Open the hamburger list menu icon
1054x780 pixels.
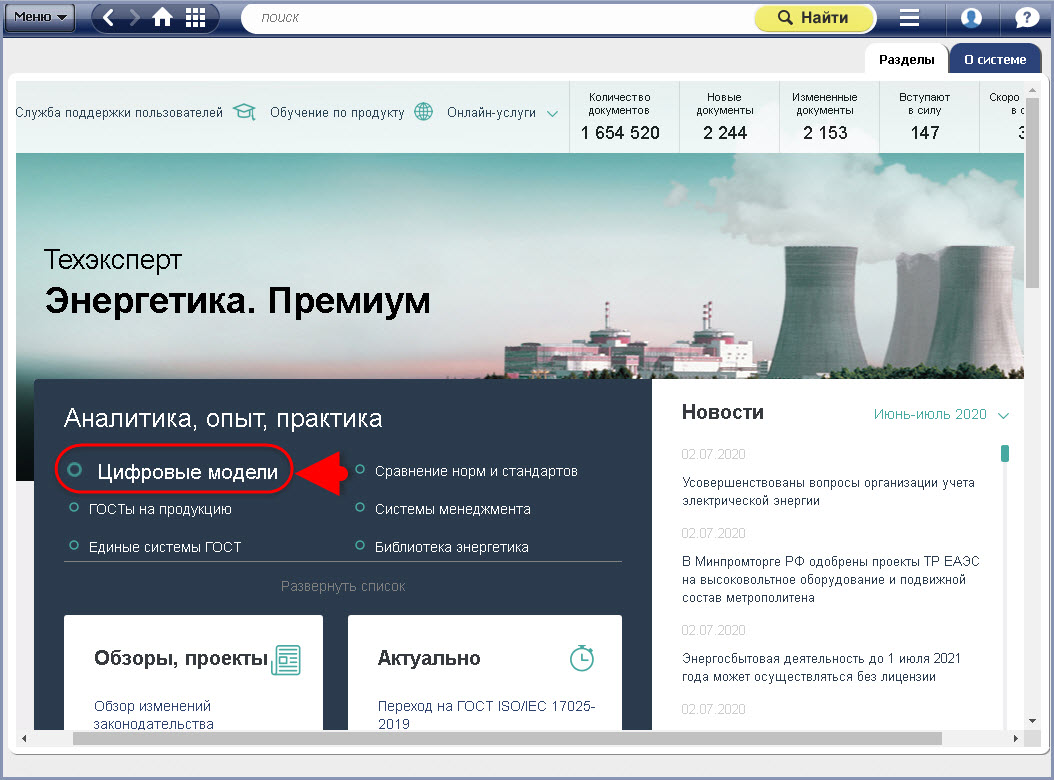(x=909, y=17)
